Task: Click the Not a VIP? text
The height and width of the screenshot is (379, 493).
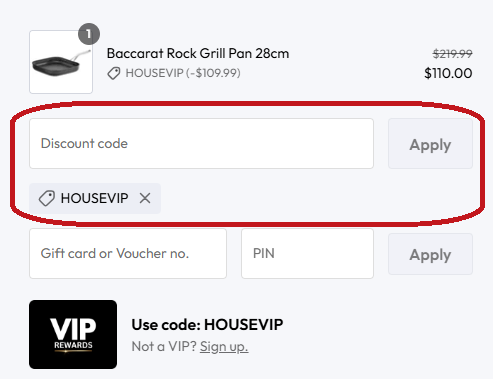Action: pos(164,347)
